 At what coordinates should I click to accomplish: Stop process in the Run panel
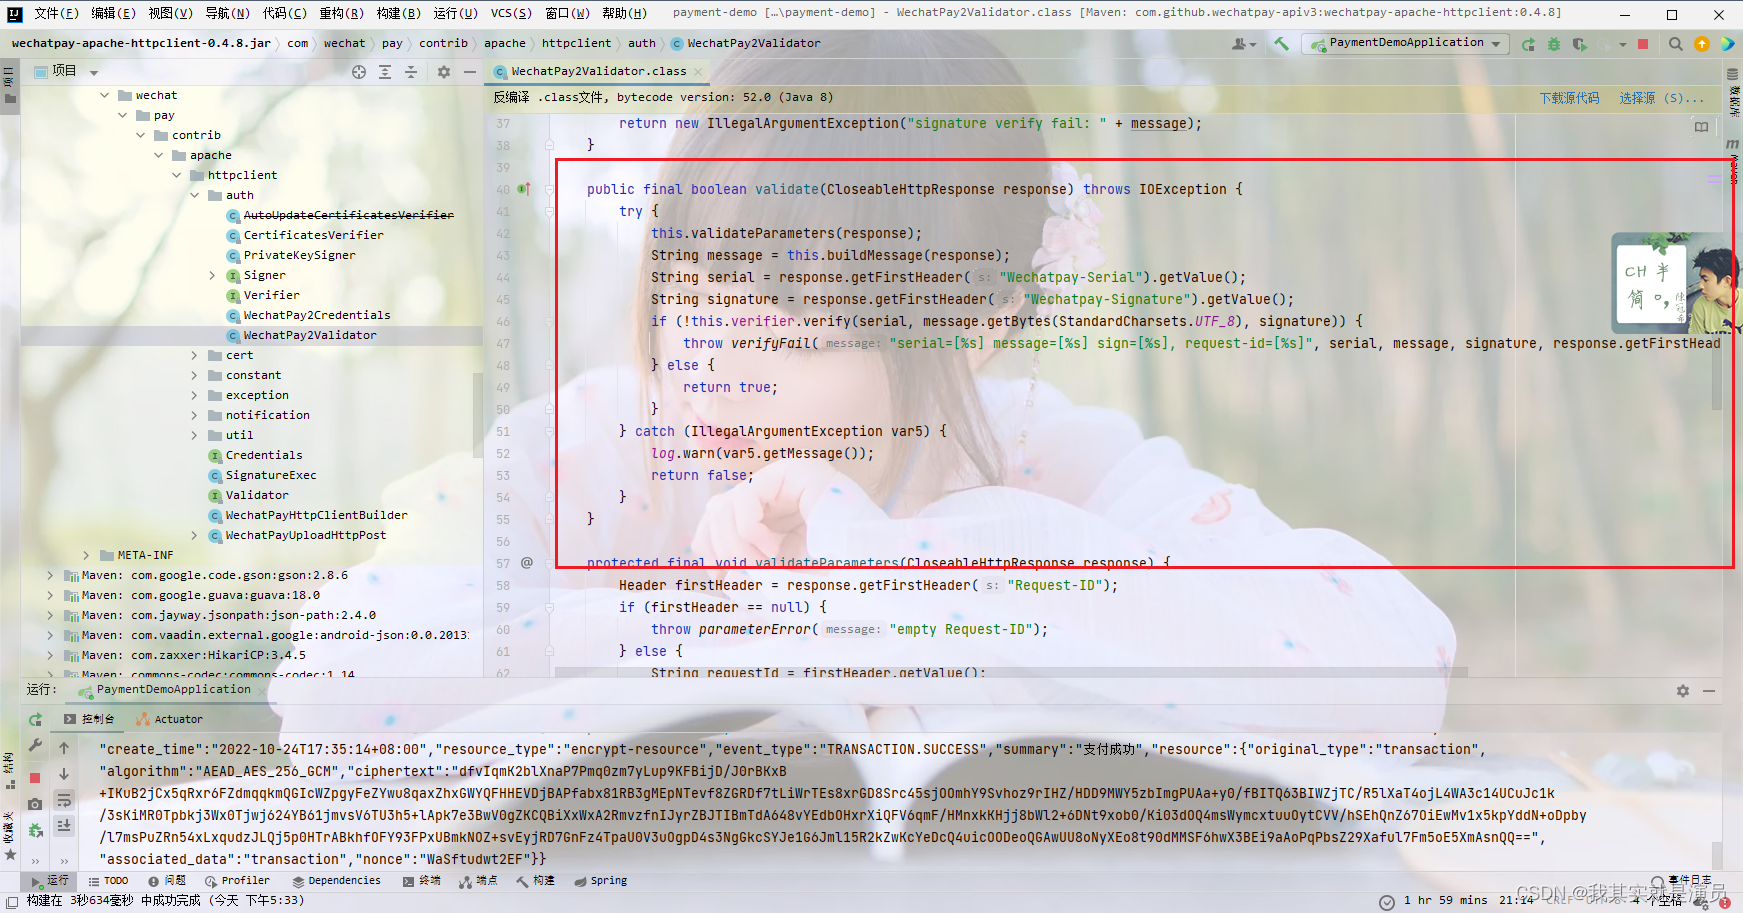(35, 777)
